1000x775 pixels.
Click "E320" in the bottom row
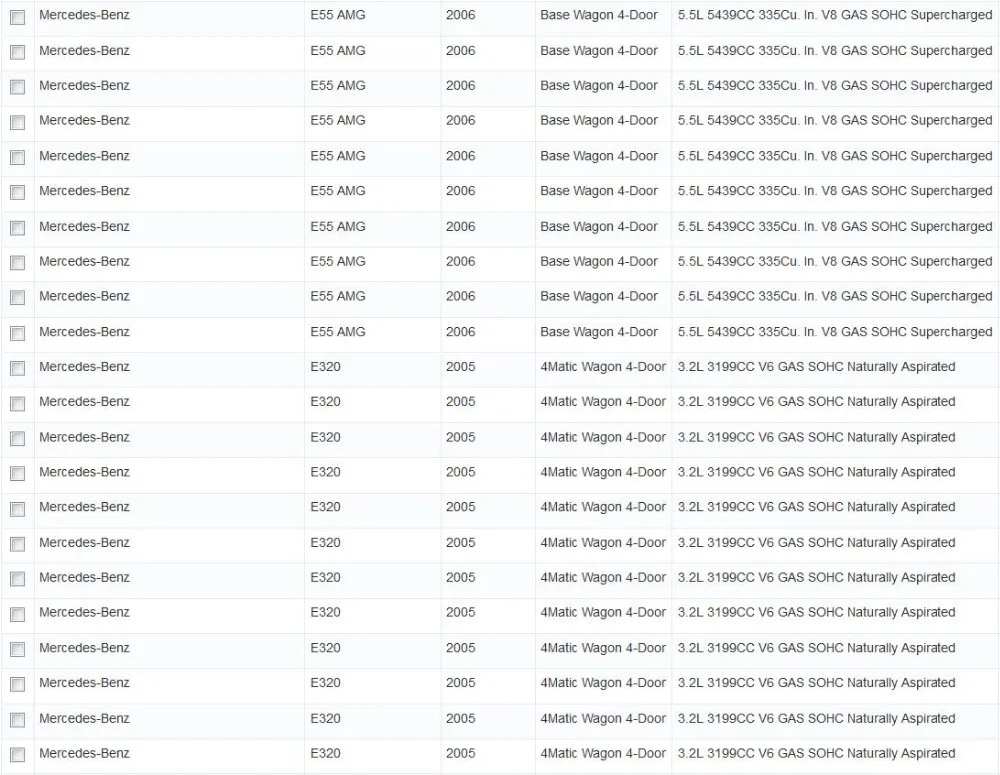point(325,753)
